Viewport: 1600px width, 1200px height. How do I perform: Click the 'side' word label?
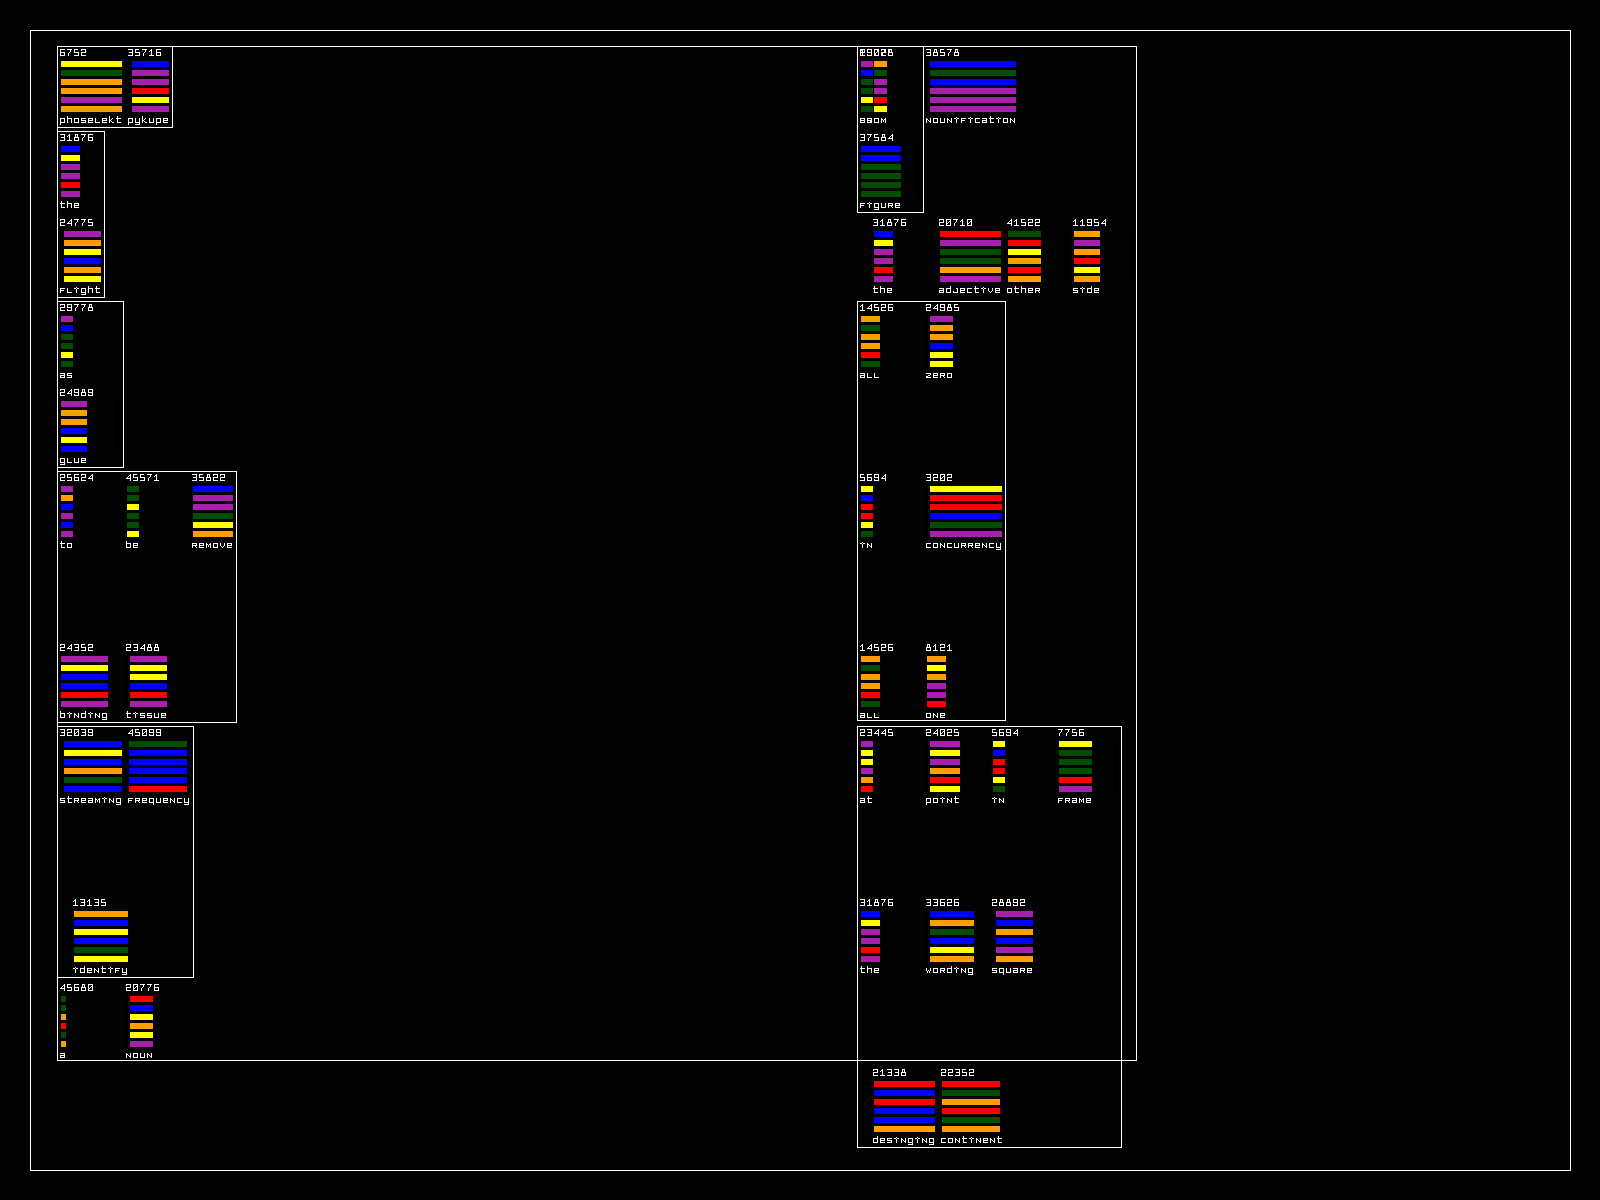1086,290
